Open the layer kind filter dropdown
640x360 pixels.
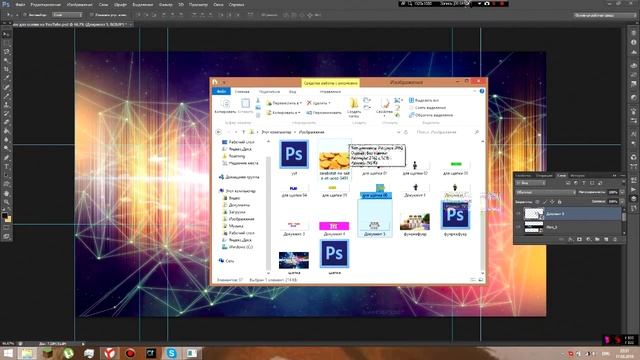click(x=530, y=183)
